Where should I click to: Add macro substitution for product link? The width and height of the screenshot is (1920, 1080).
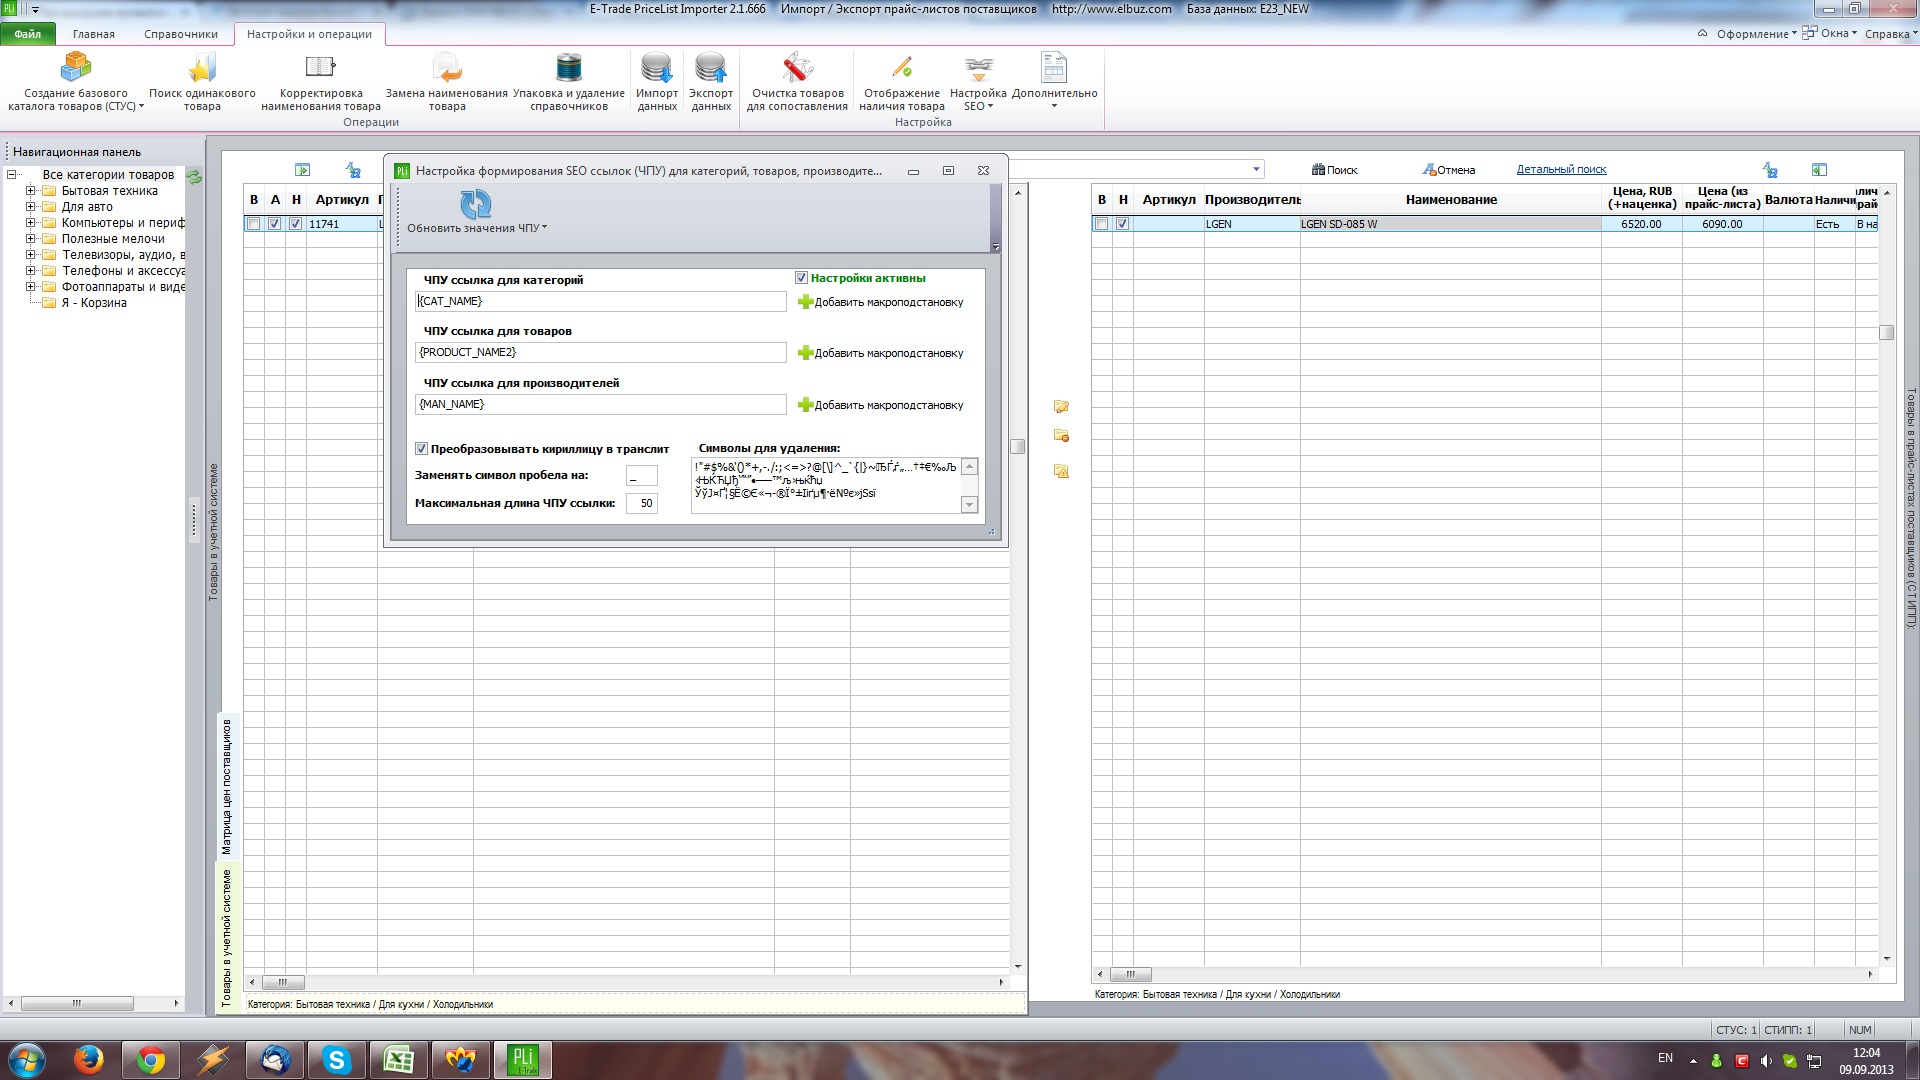[880, 353]
